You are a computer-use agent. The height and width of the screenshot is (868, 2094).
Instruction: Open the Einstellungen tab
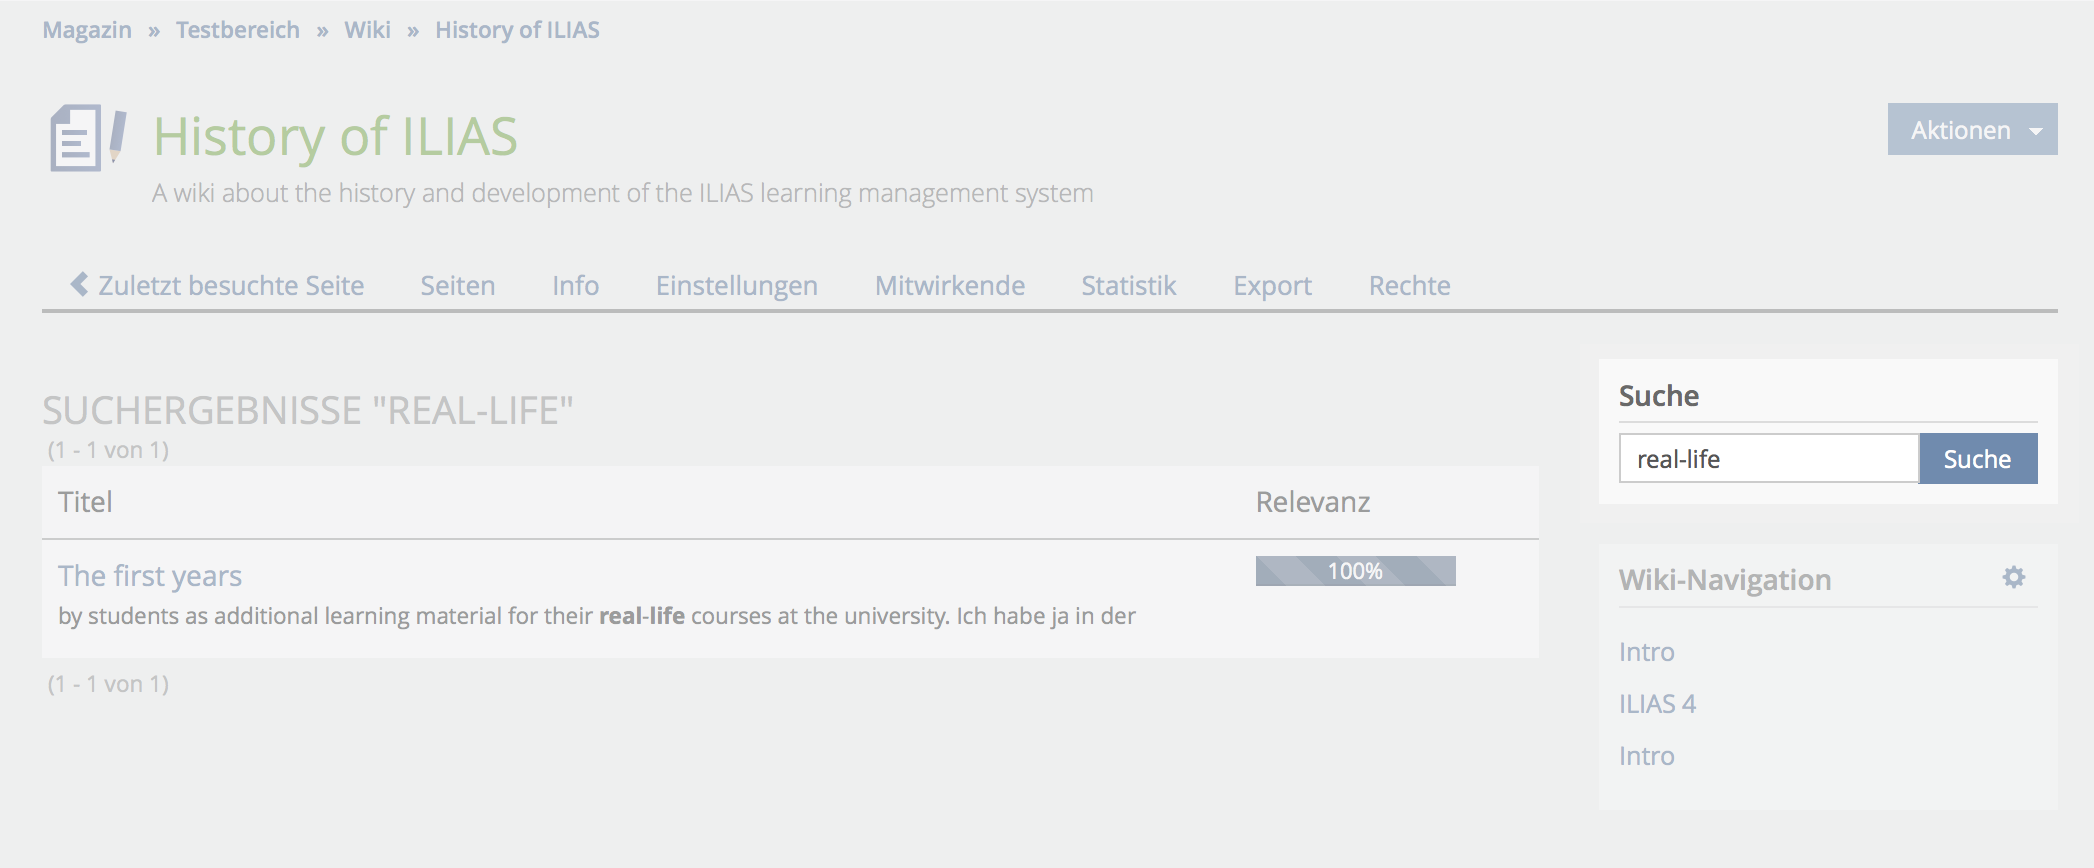(736, 286)
